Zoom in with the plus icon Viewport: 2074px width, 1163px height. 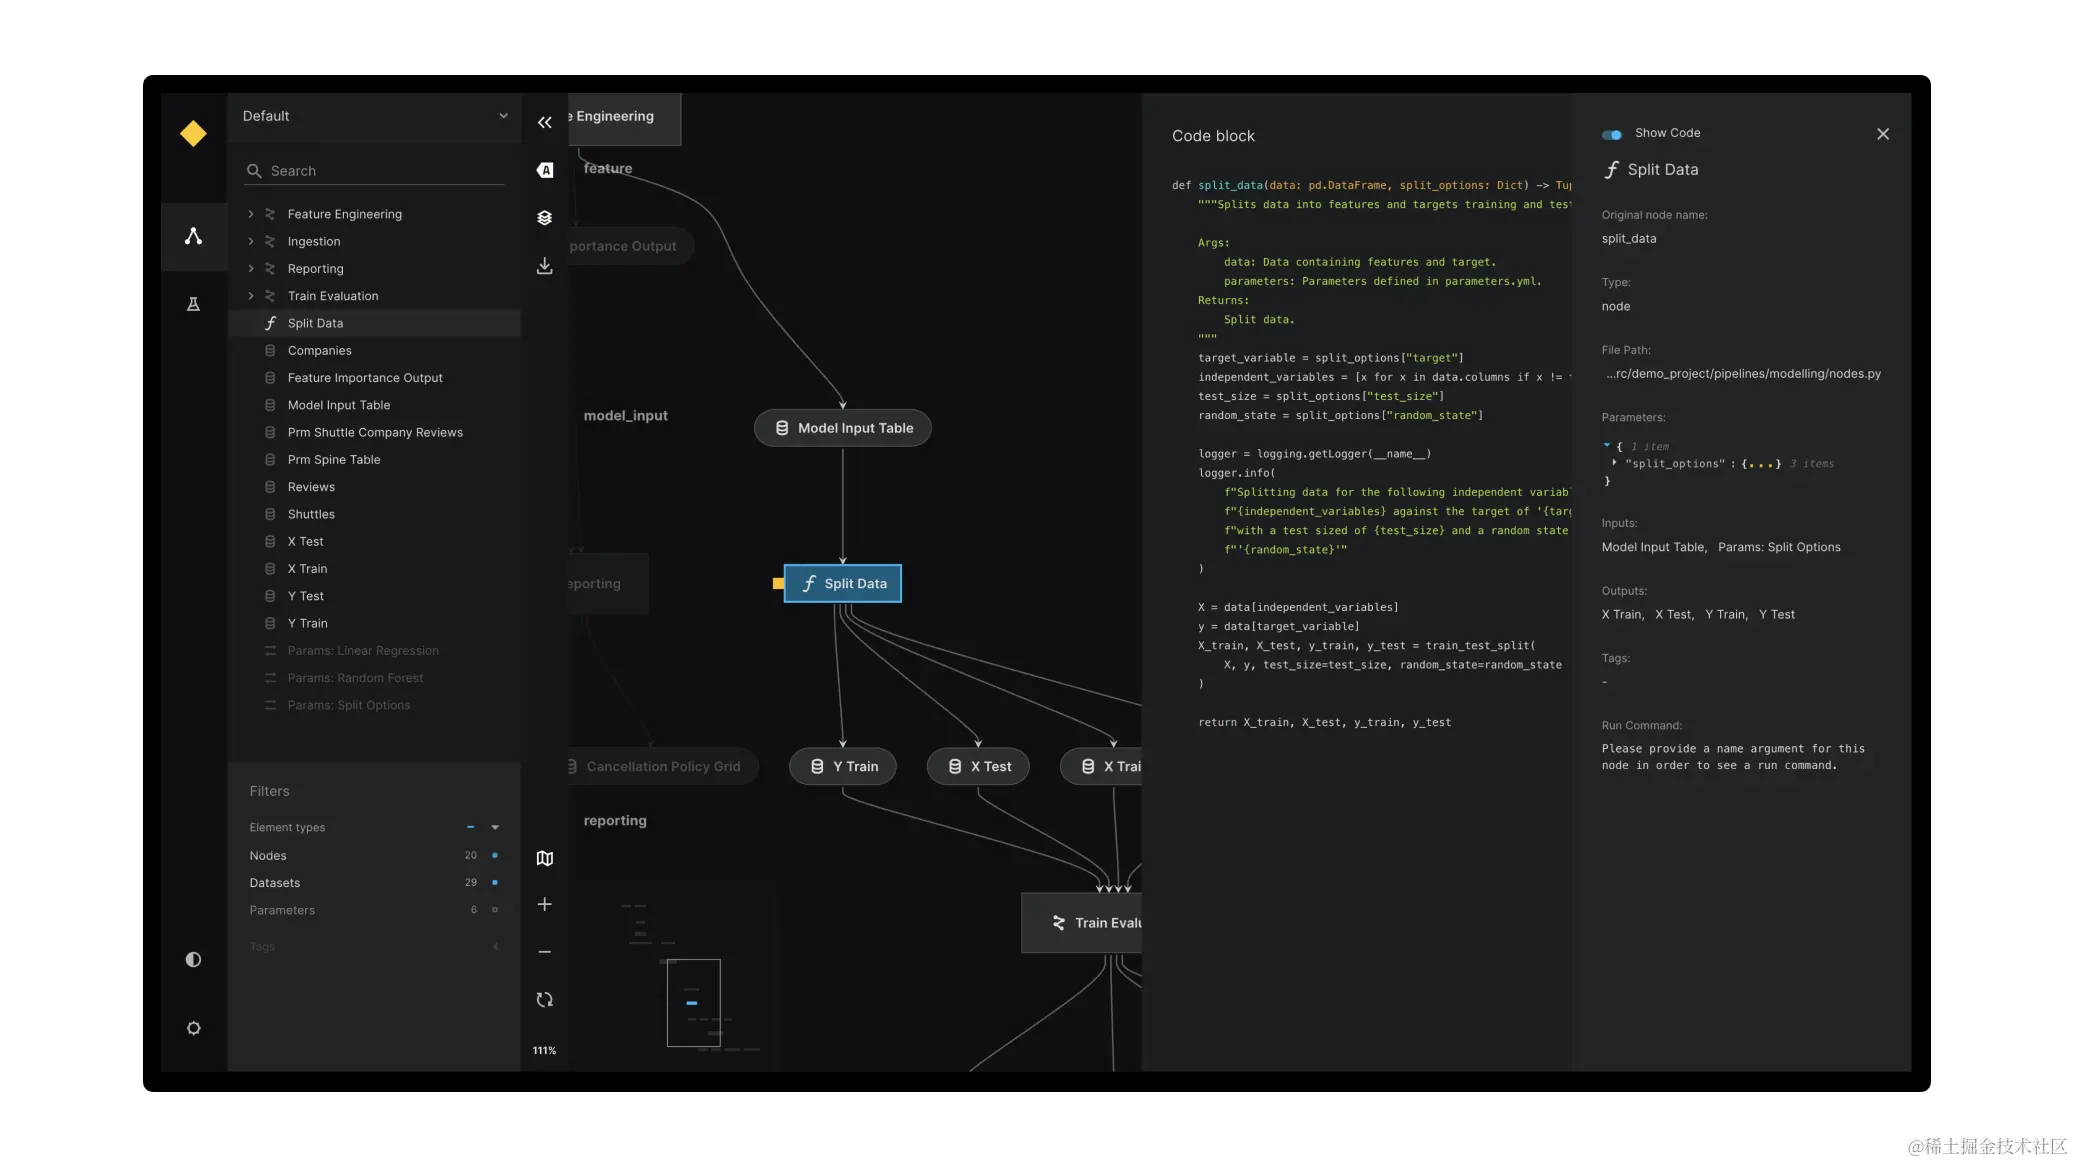tap(544, 904)
